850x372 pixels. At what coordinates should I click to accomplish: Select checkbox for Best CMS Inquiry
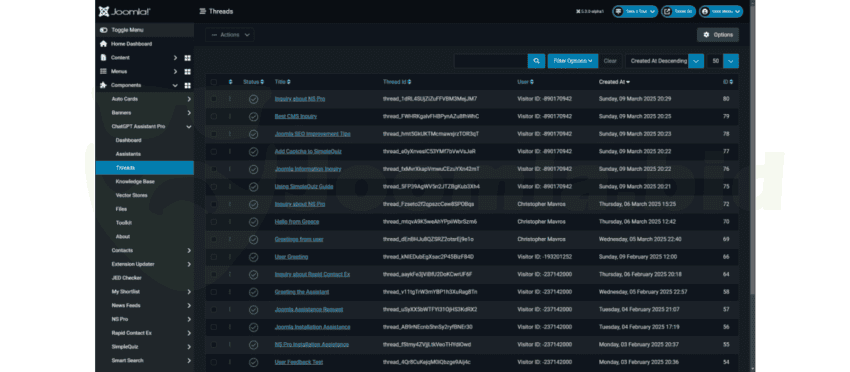click(214, 117)
